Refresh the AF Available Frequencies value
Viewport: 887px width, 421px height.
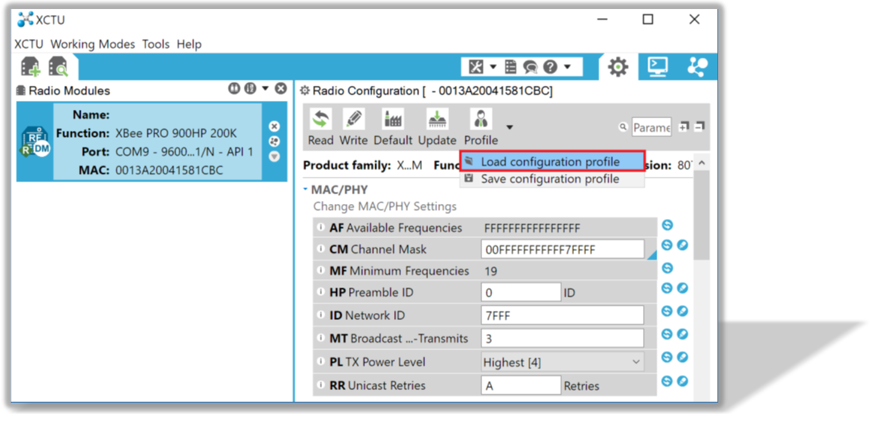tap(667, 225)
